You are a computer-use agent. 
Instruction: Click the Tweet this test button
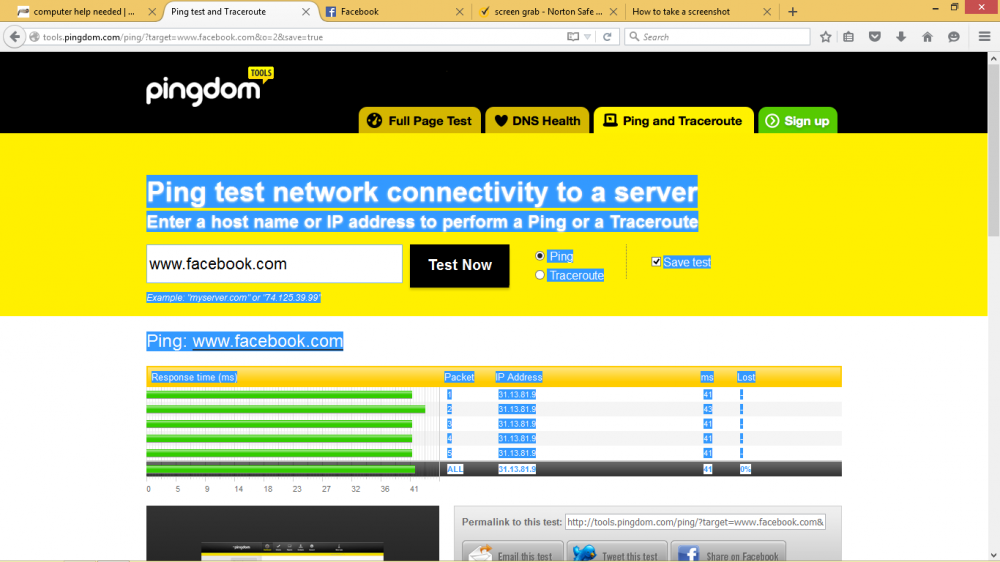(x=617, y=552)
